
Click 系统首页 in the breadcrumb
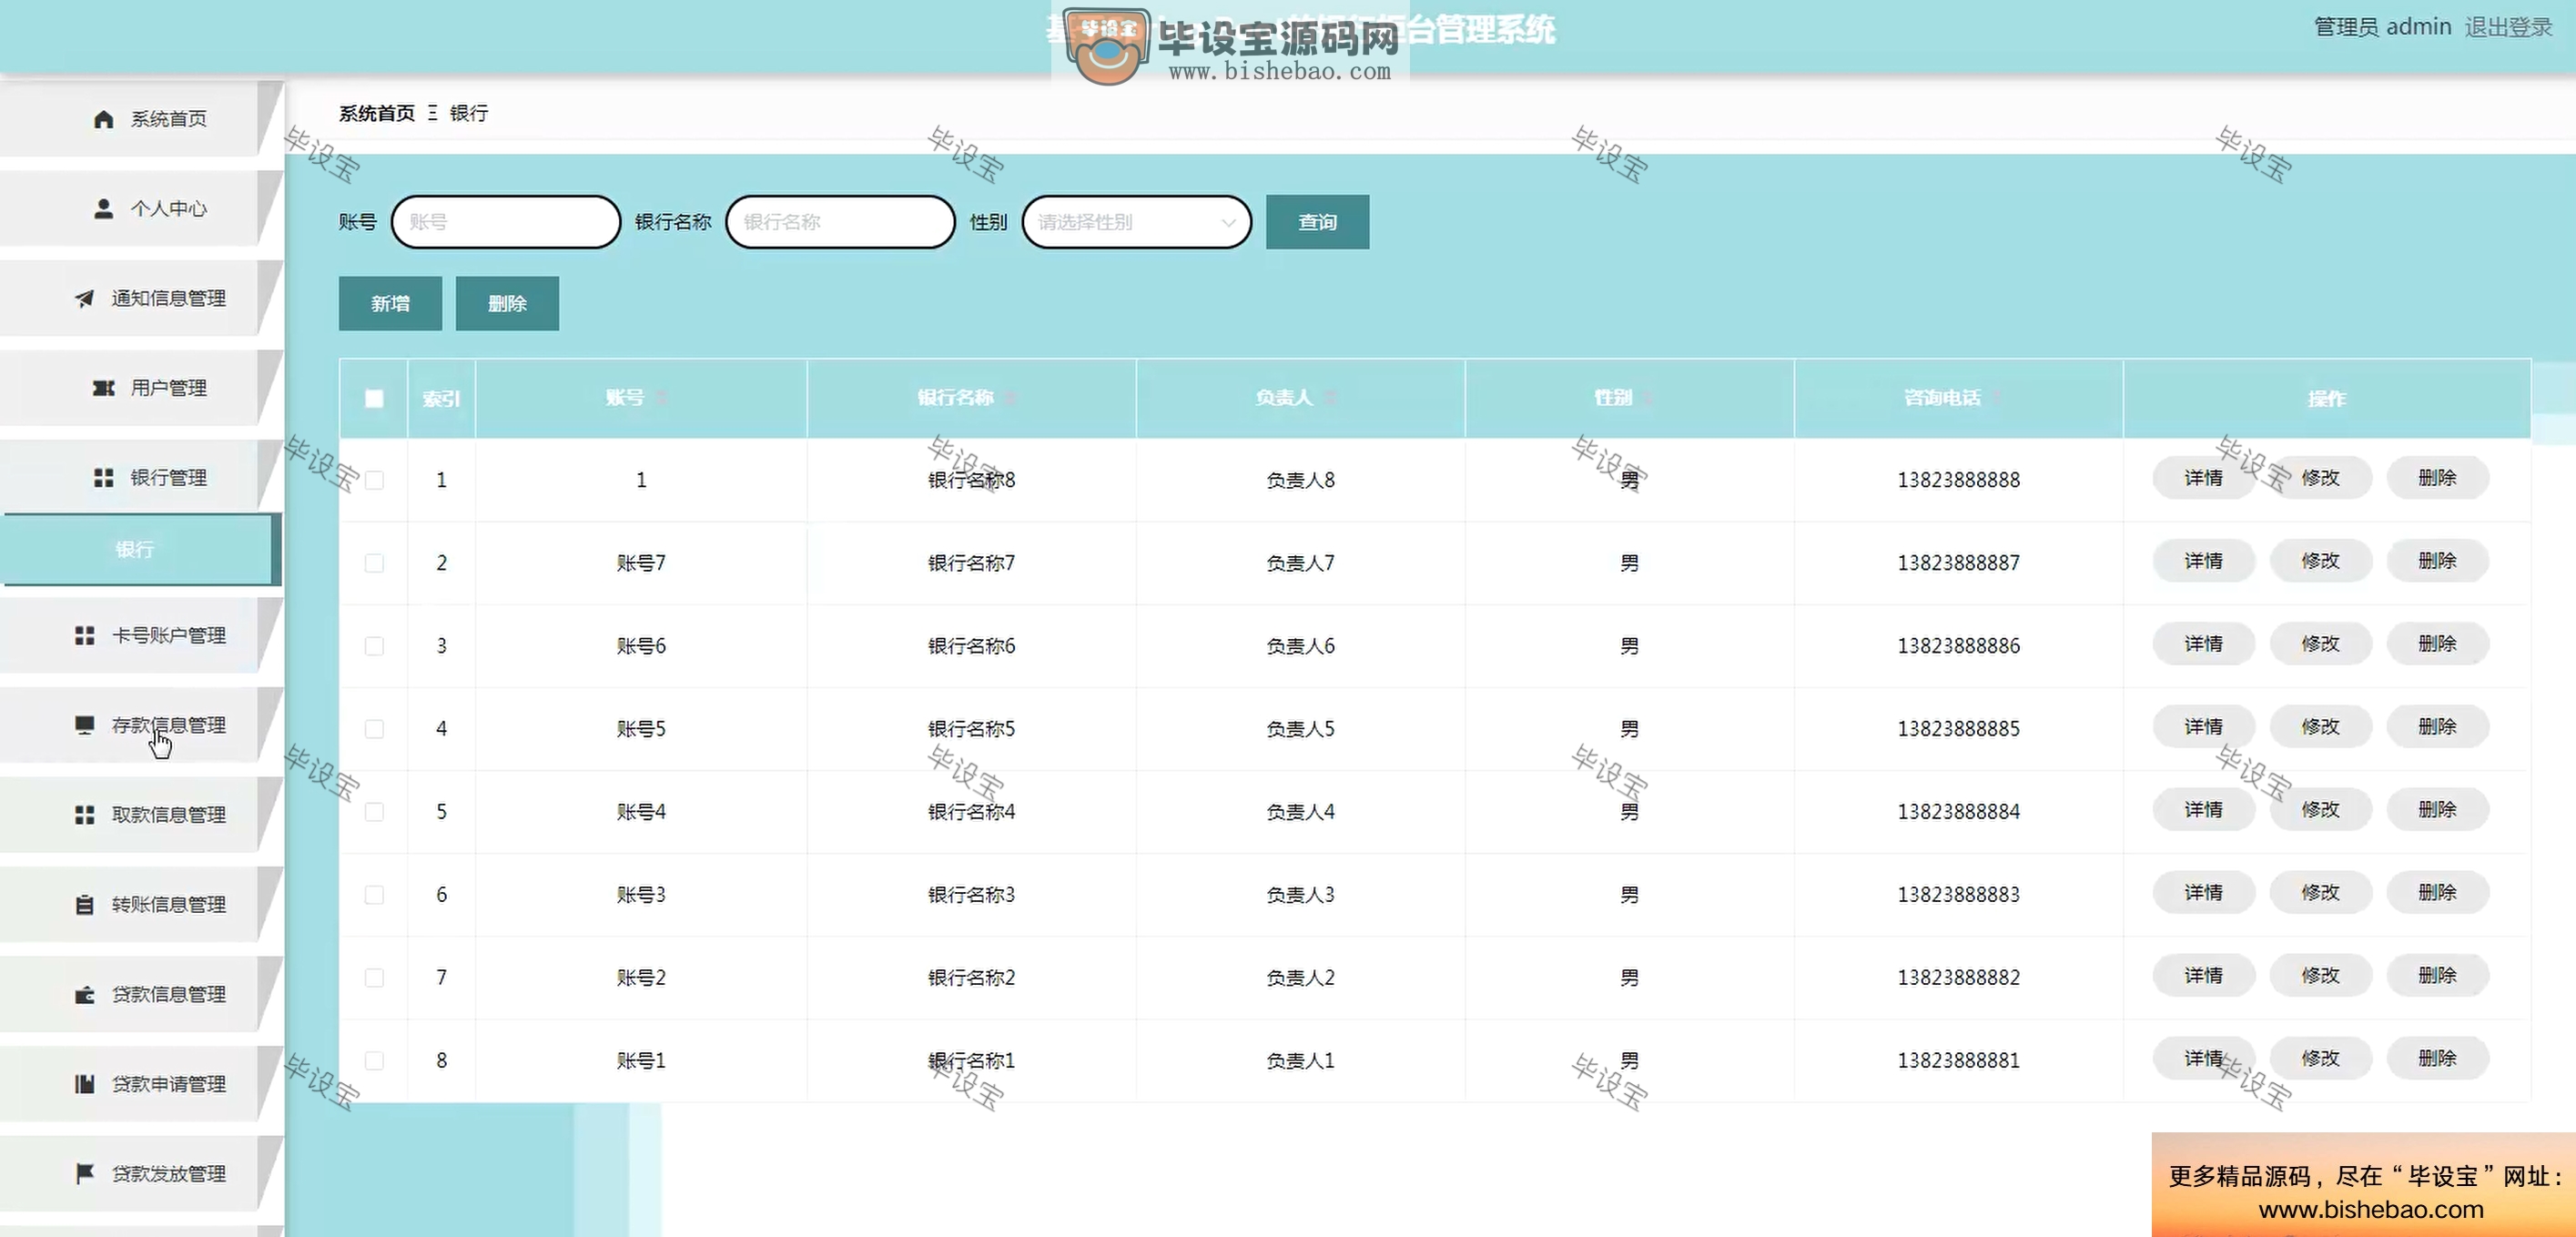pos(376,113)
